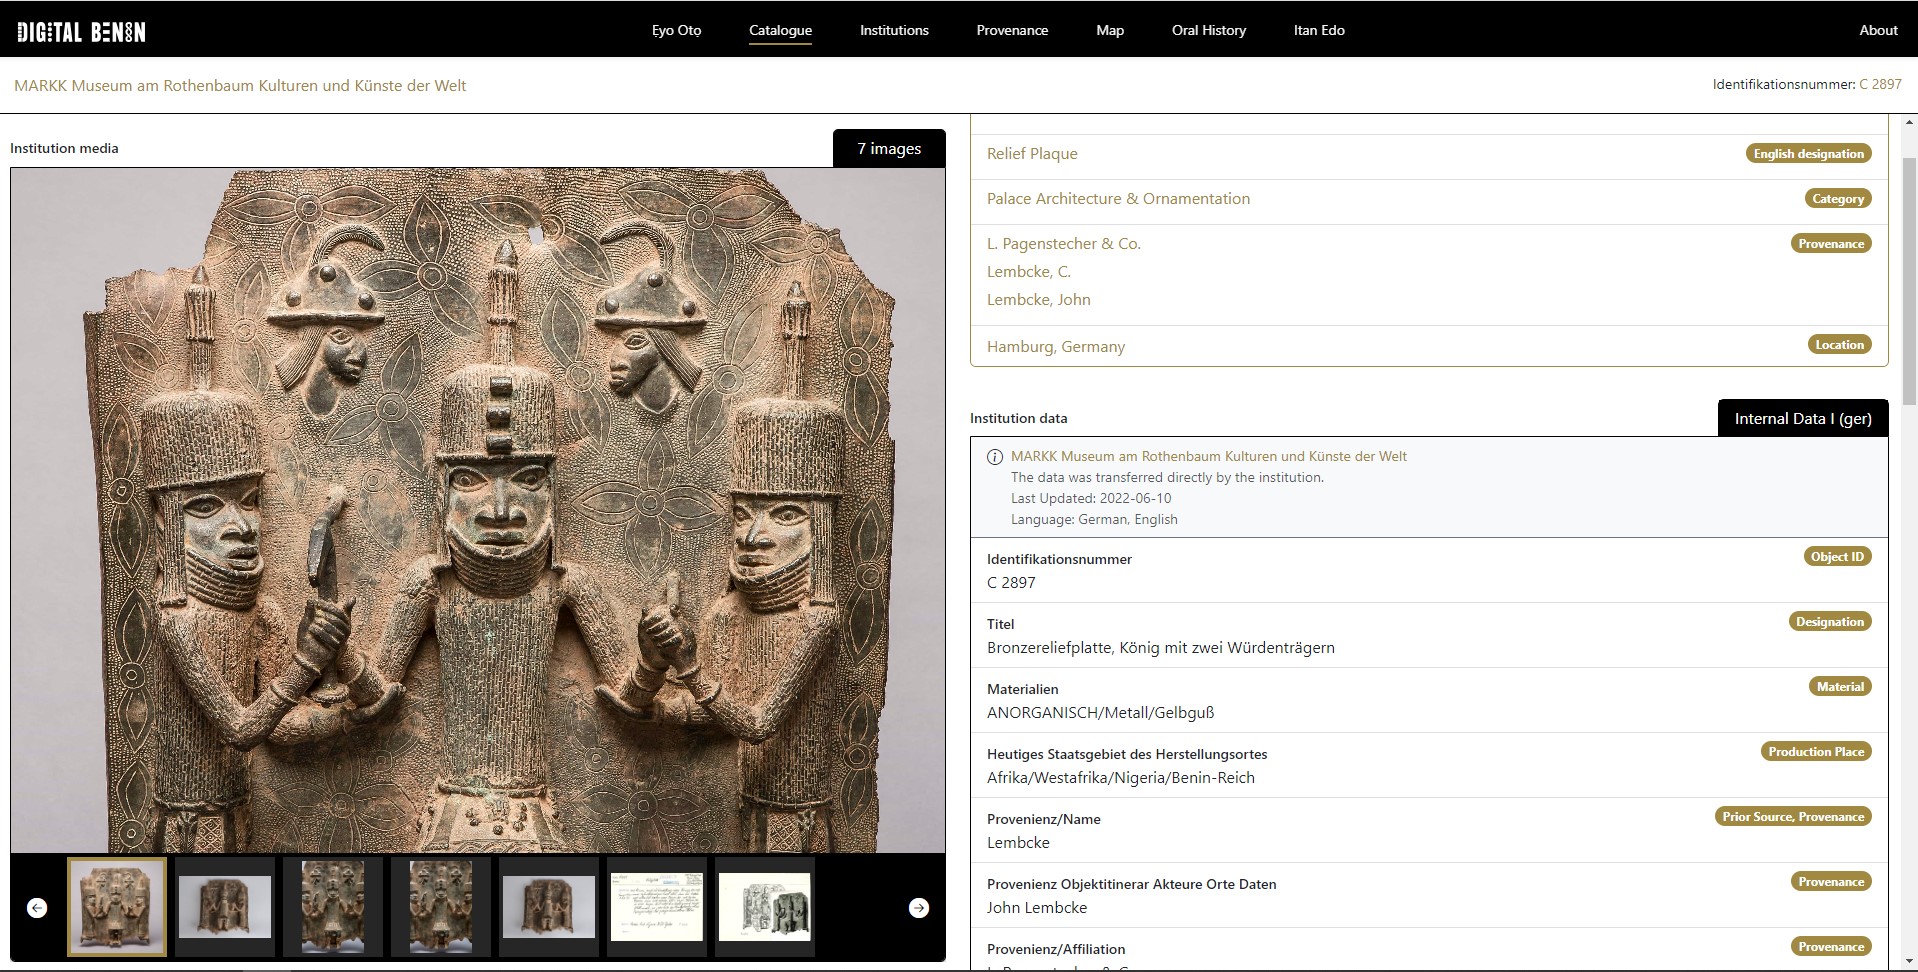Navigate to the About page
Viewport: 1918px width, 972px height.
[1877, 30]
